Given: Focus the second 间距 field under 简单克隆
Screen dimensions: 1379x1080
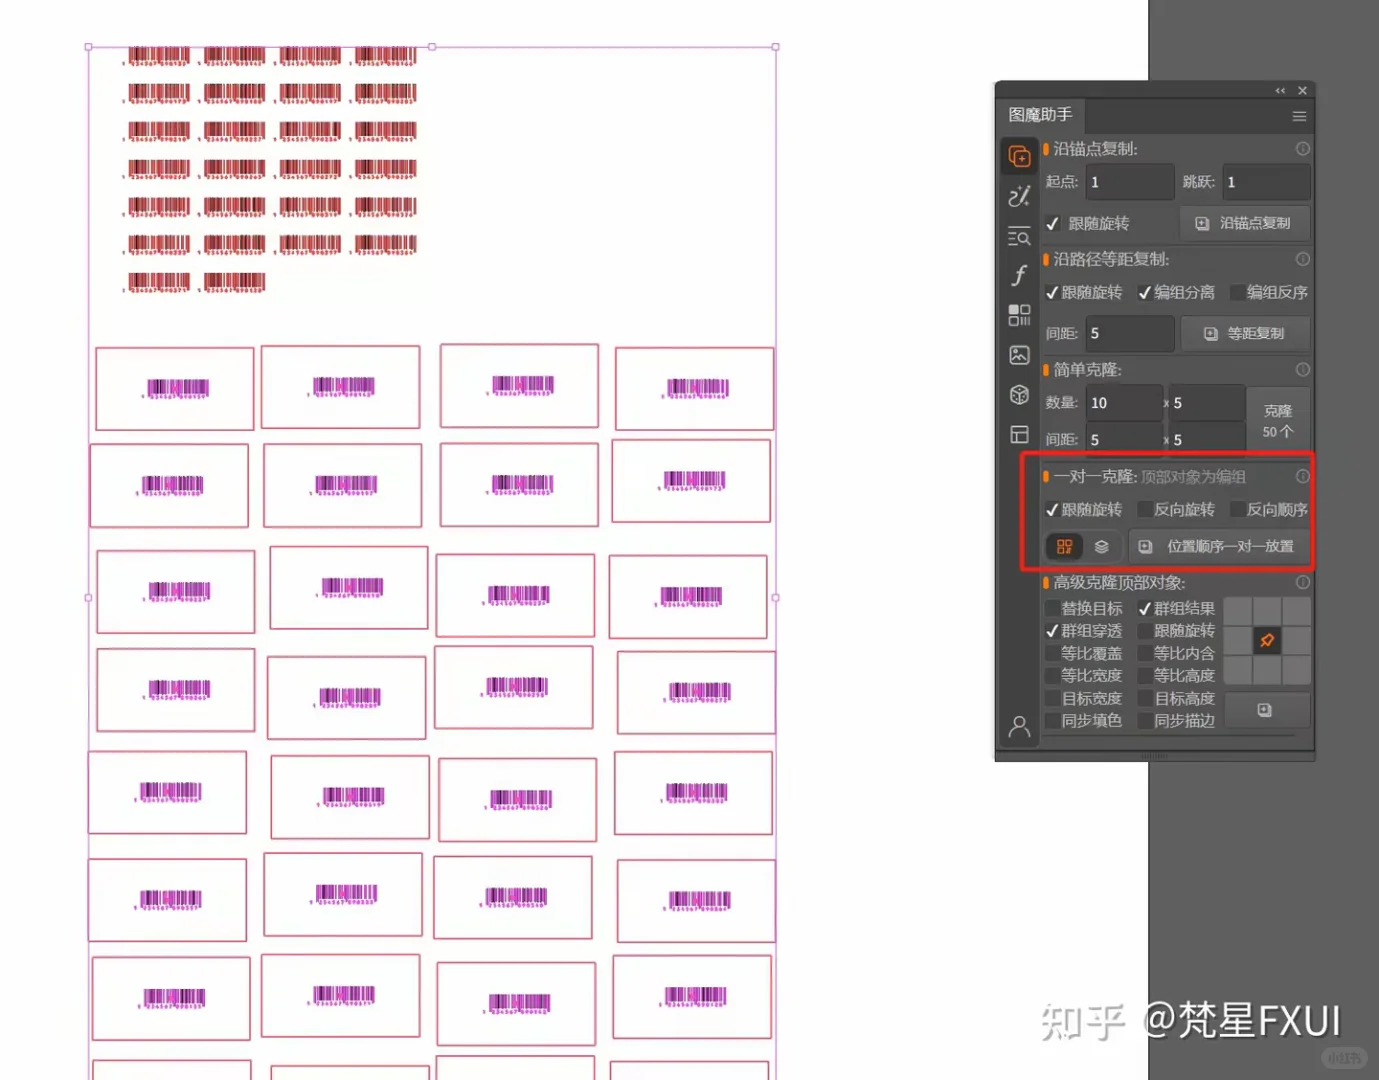Looking at the screenshot, I should pyautogui.click(x=1207, y=440).
